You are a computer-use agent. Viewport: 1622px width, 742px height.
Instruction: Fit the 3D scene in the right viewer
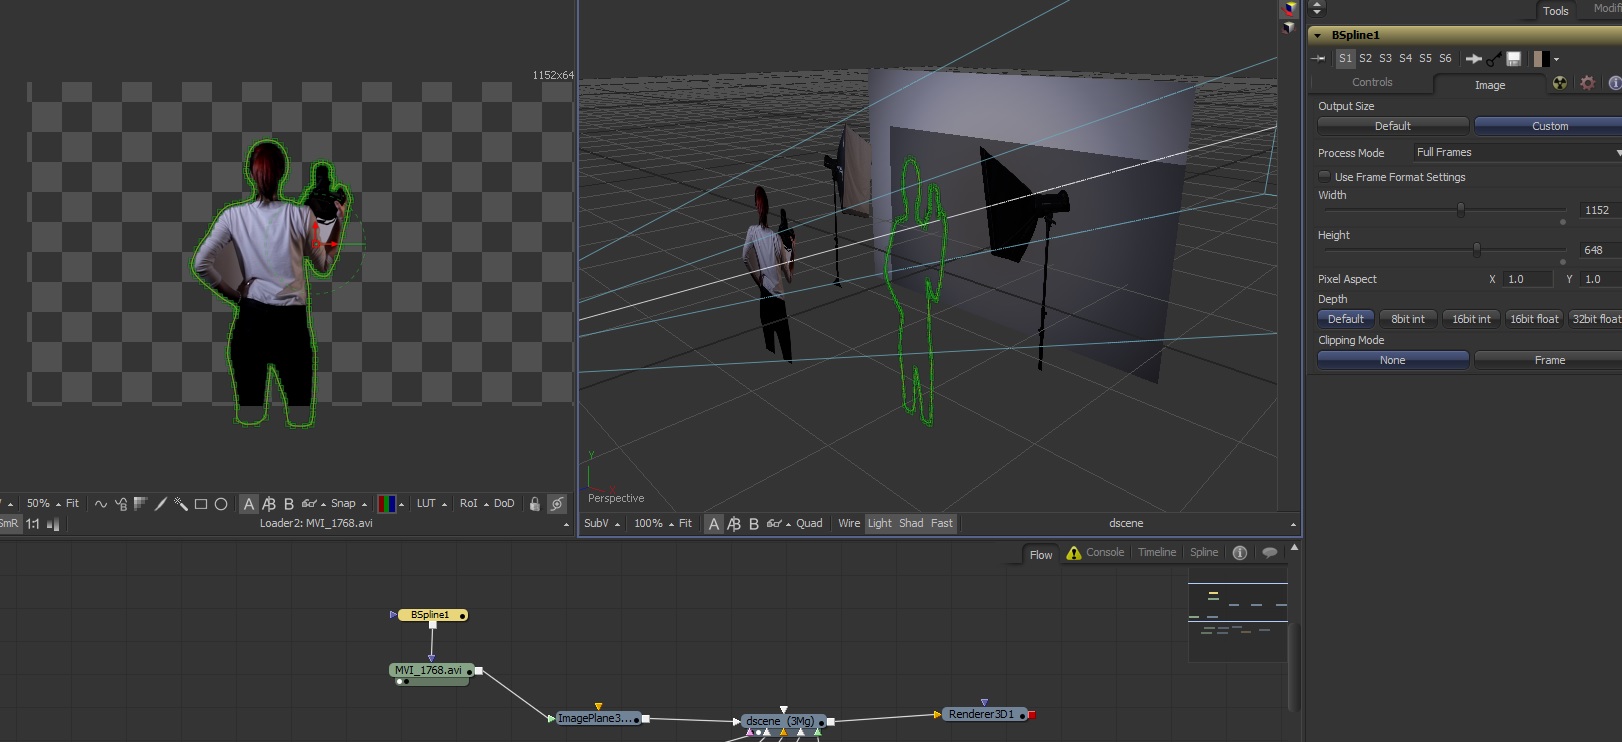pyautogui.click(x=685, y=524)
